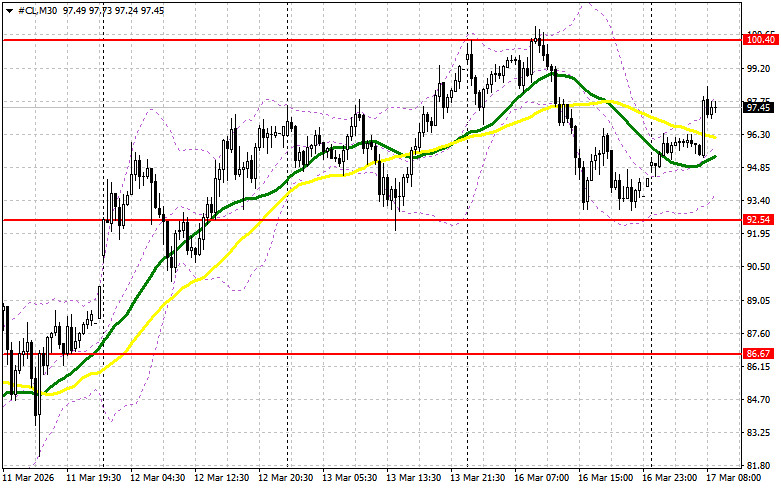Click the 89.05 price scale label
Screen dimensions: 781x489
(759, 300)
